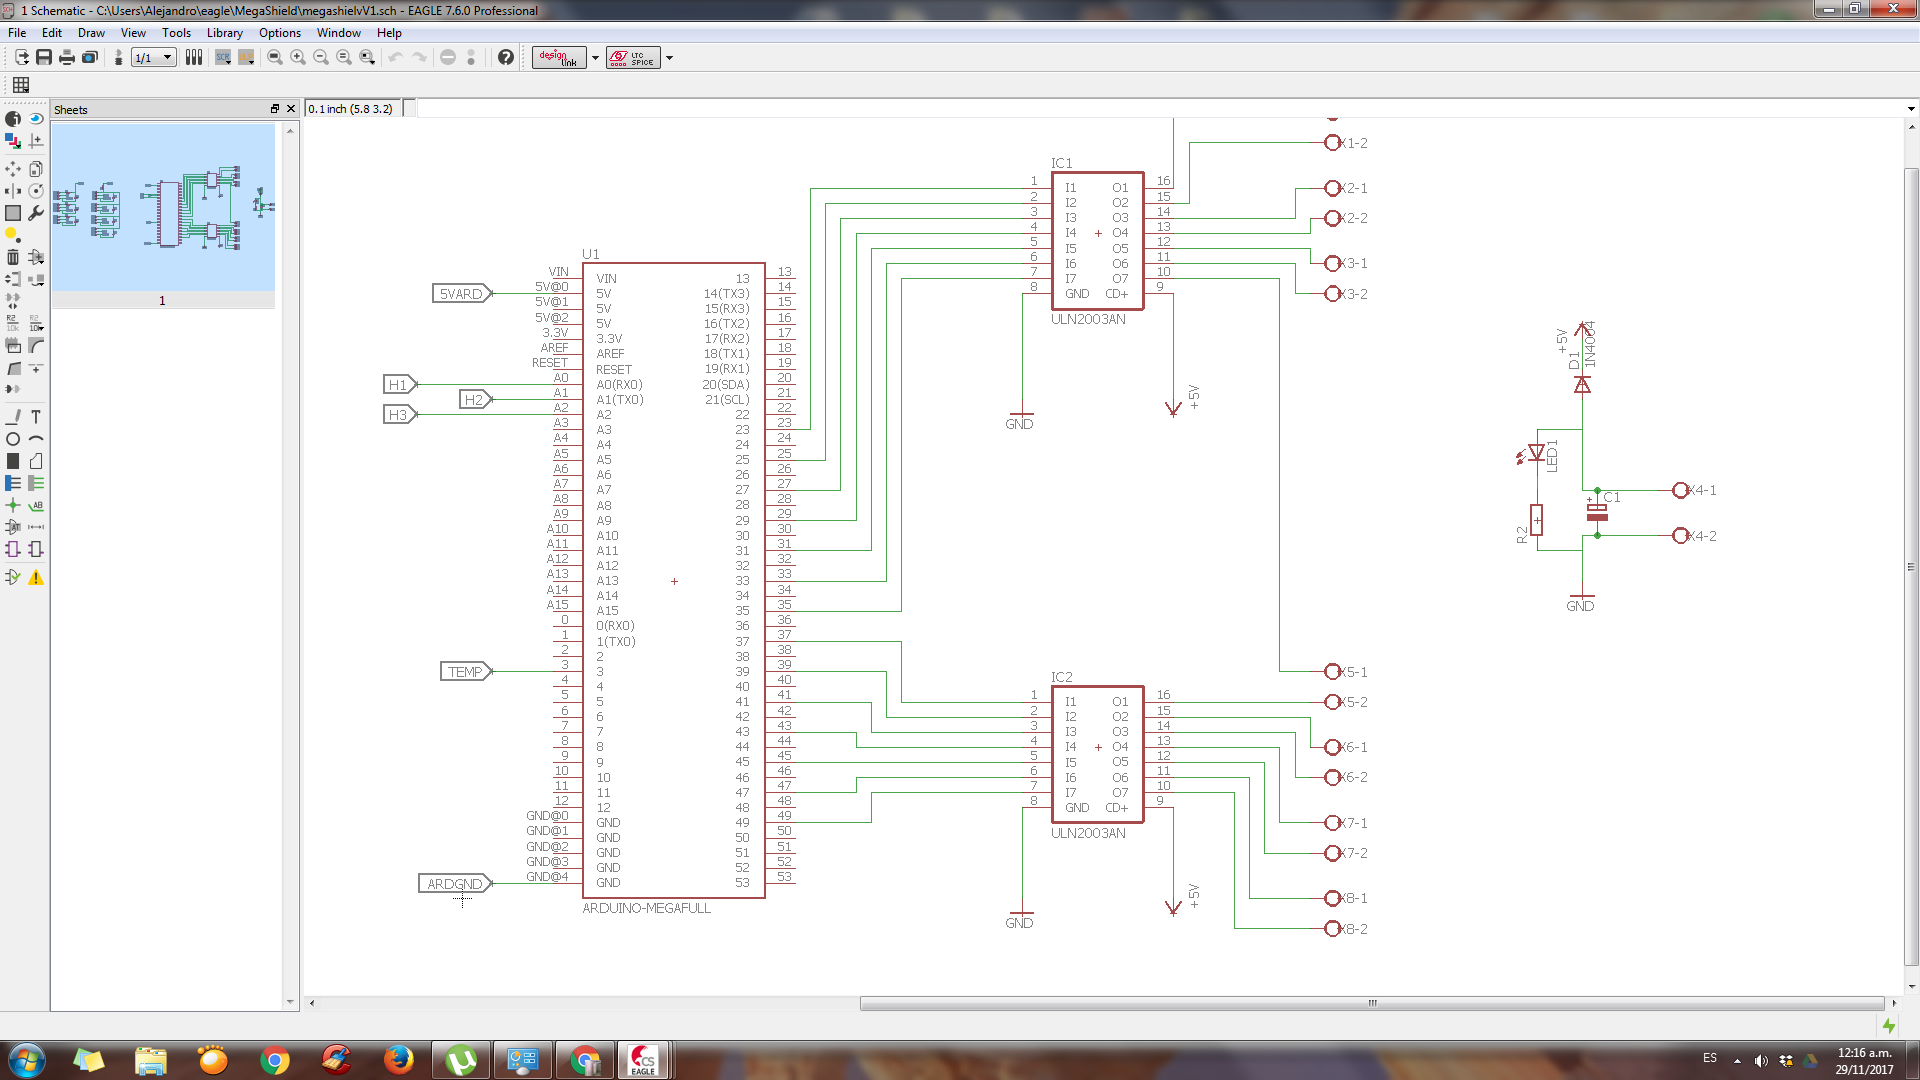Open the Design Link dropdown arrow

pyautogui.click(x=596, y=57)
